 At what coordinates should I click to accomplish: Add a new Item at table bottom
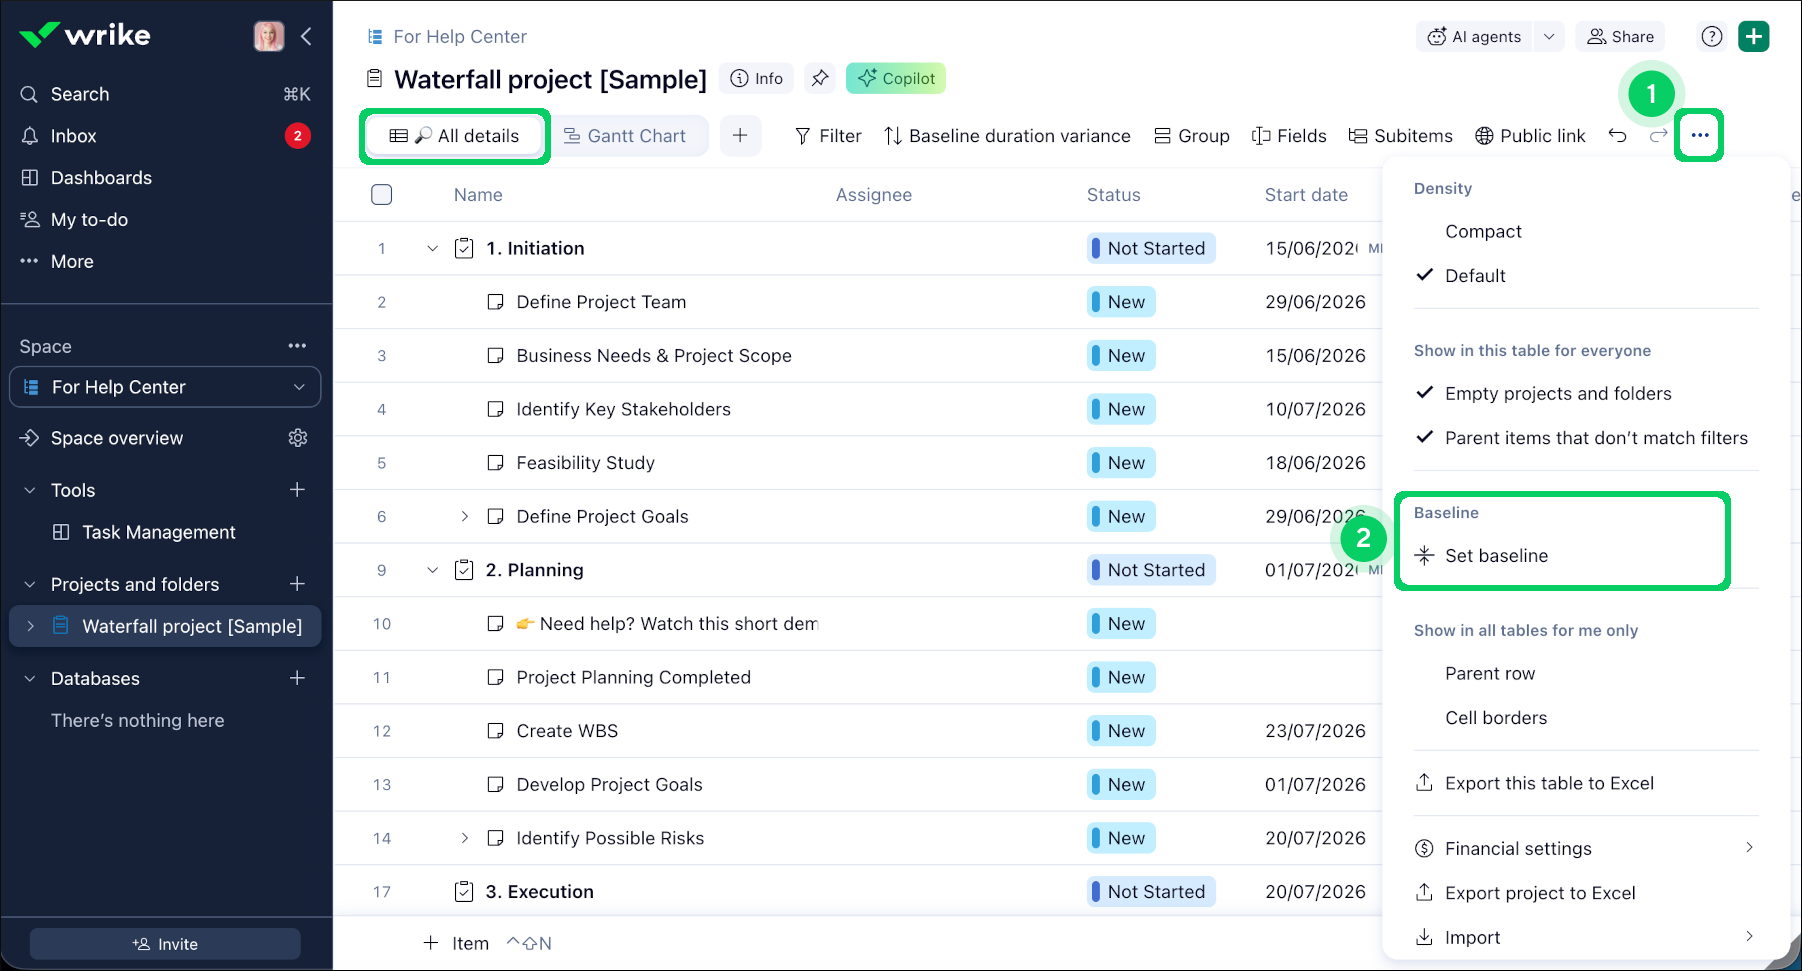coord(456,943)
